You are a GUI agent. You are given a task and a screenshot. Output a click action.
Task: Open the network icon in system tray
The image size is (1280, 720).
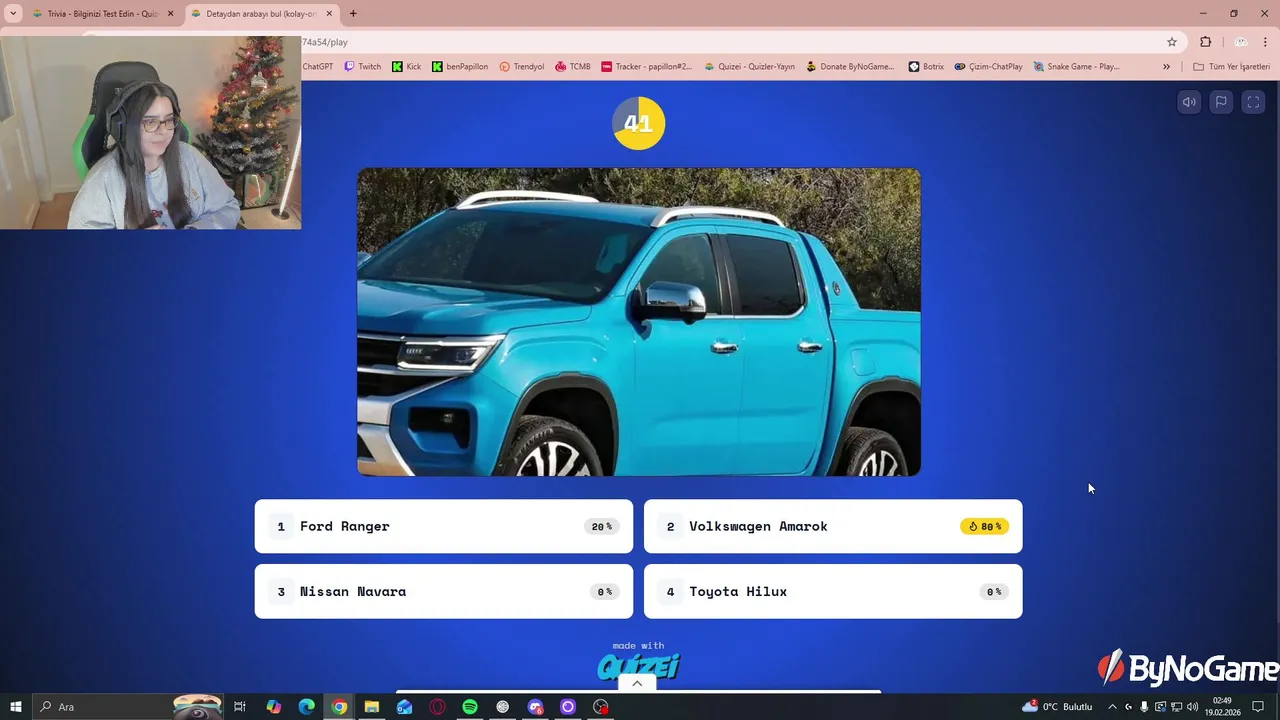1177,707
